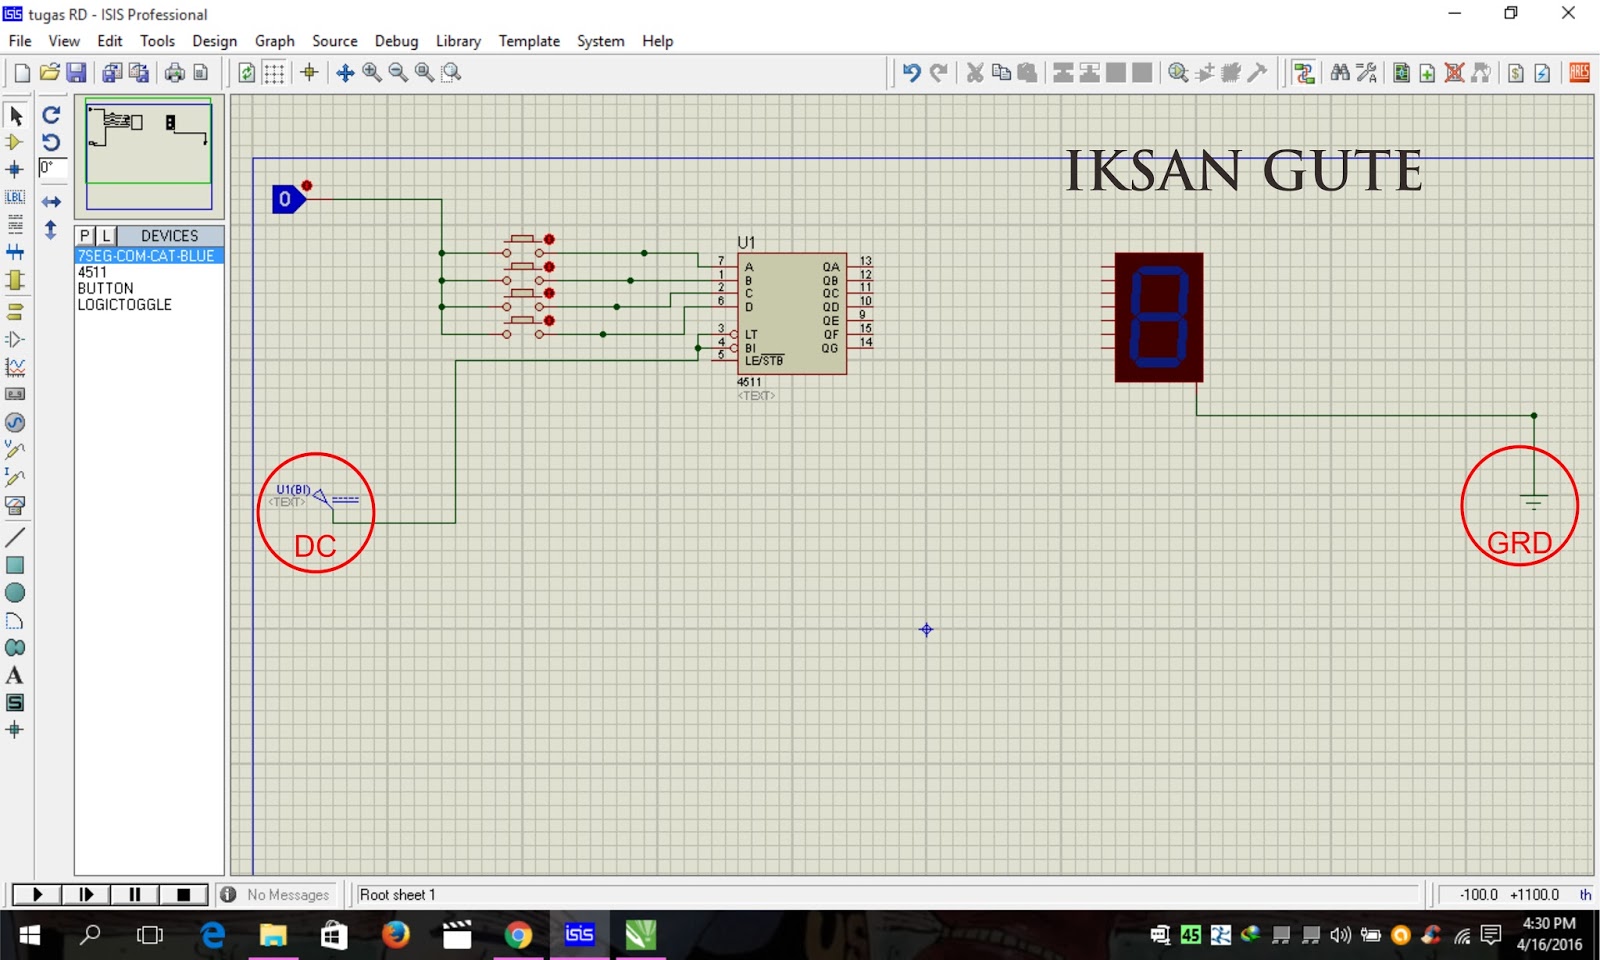
Task: Select 4511 in the Devices list
Action: coord(92,271)
